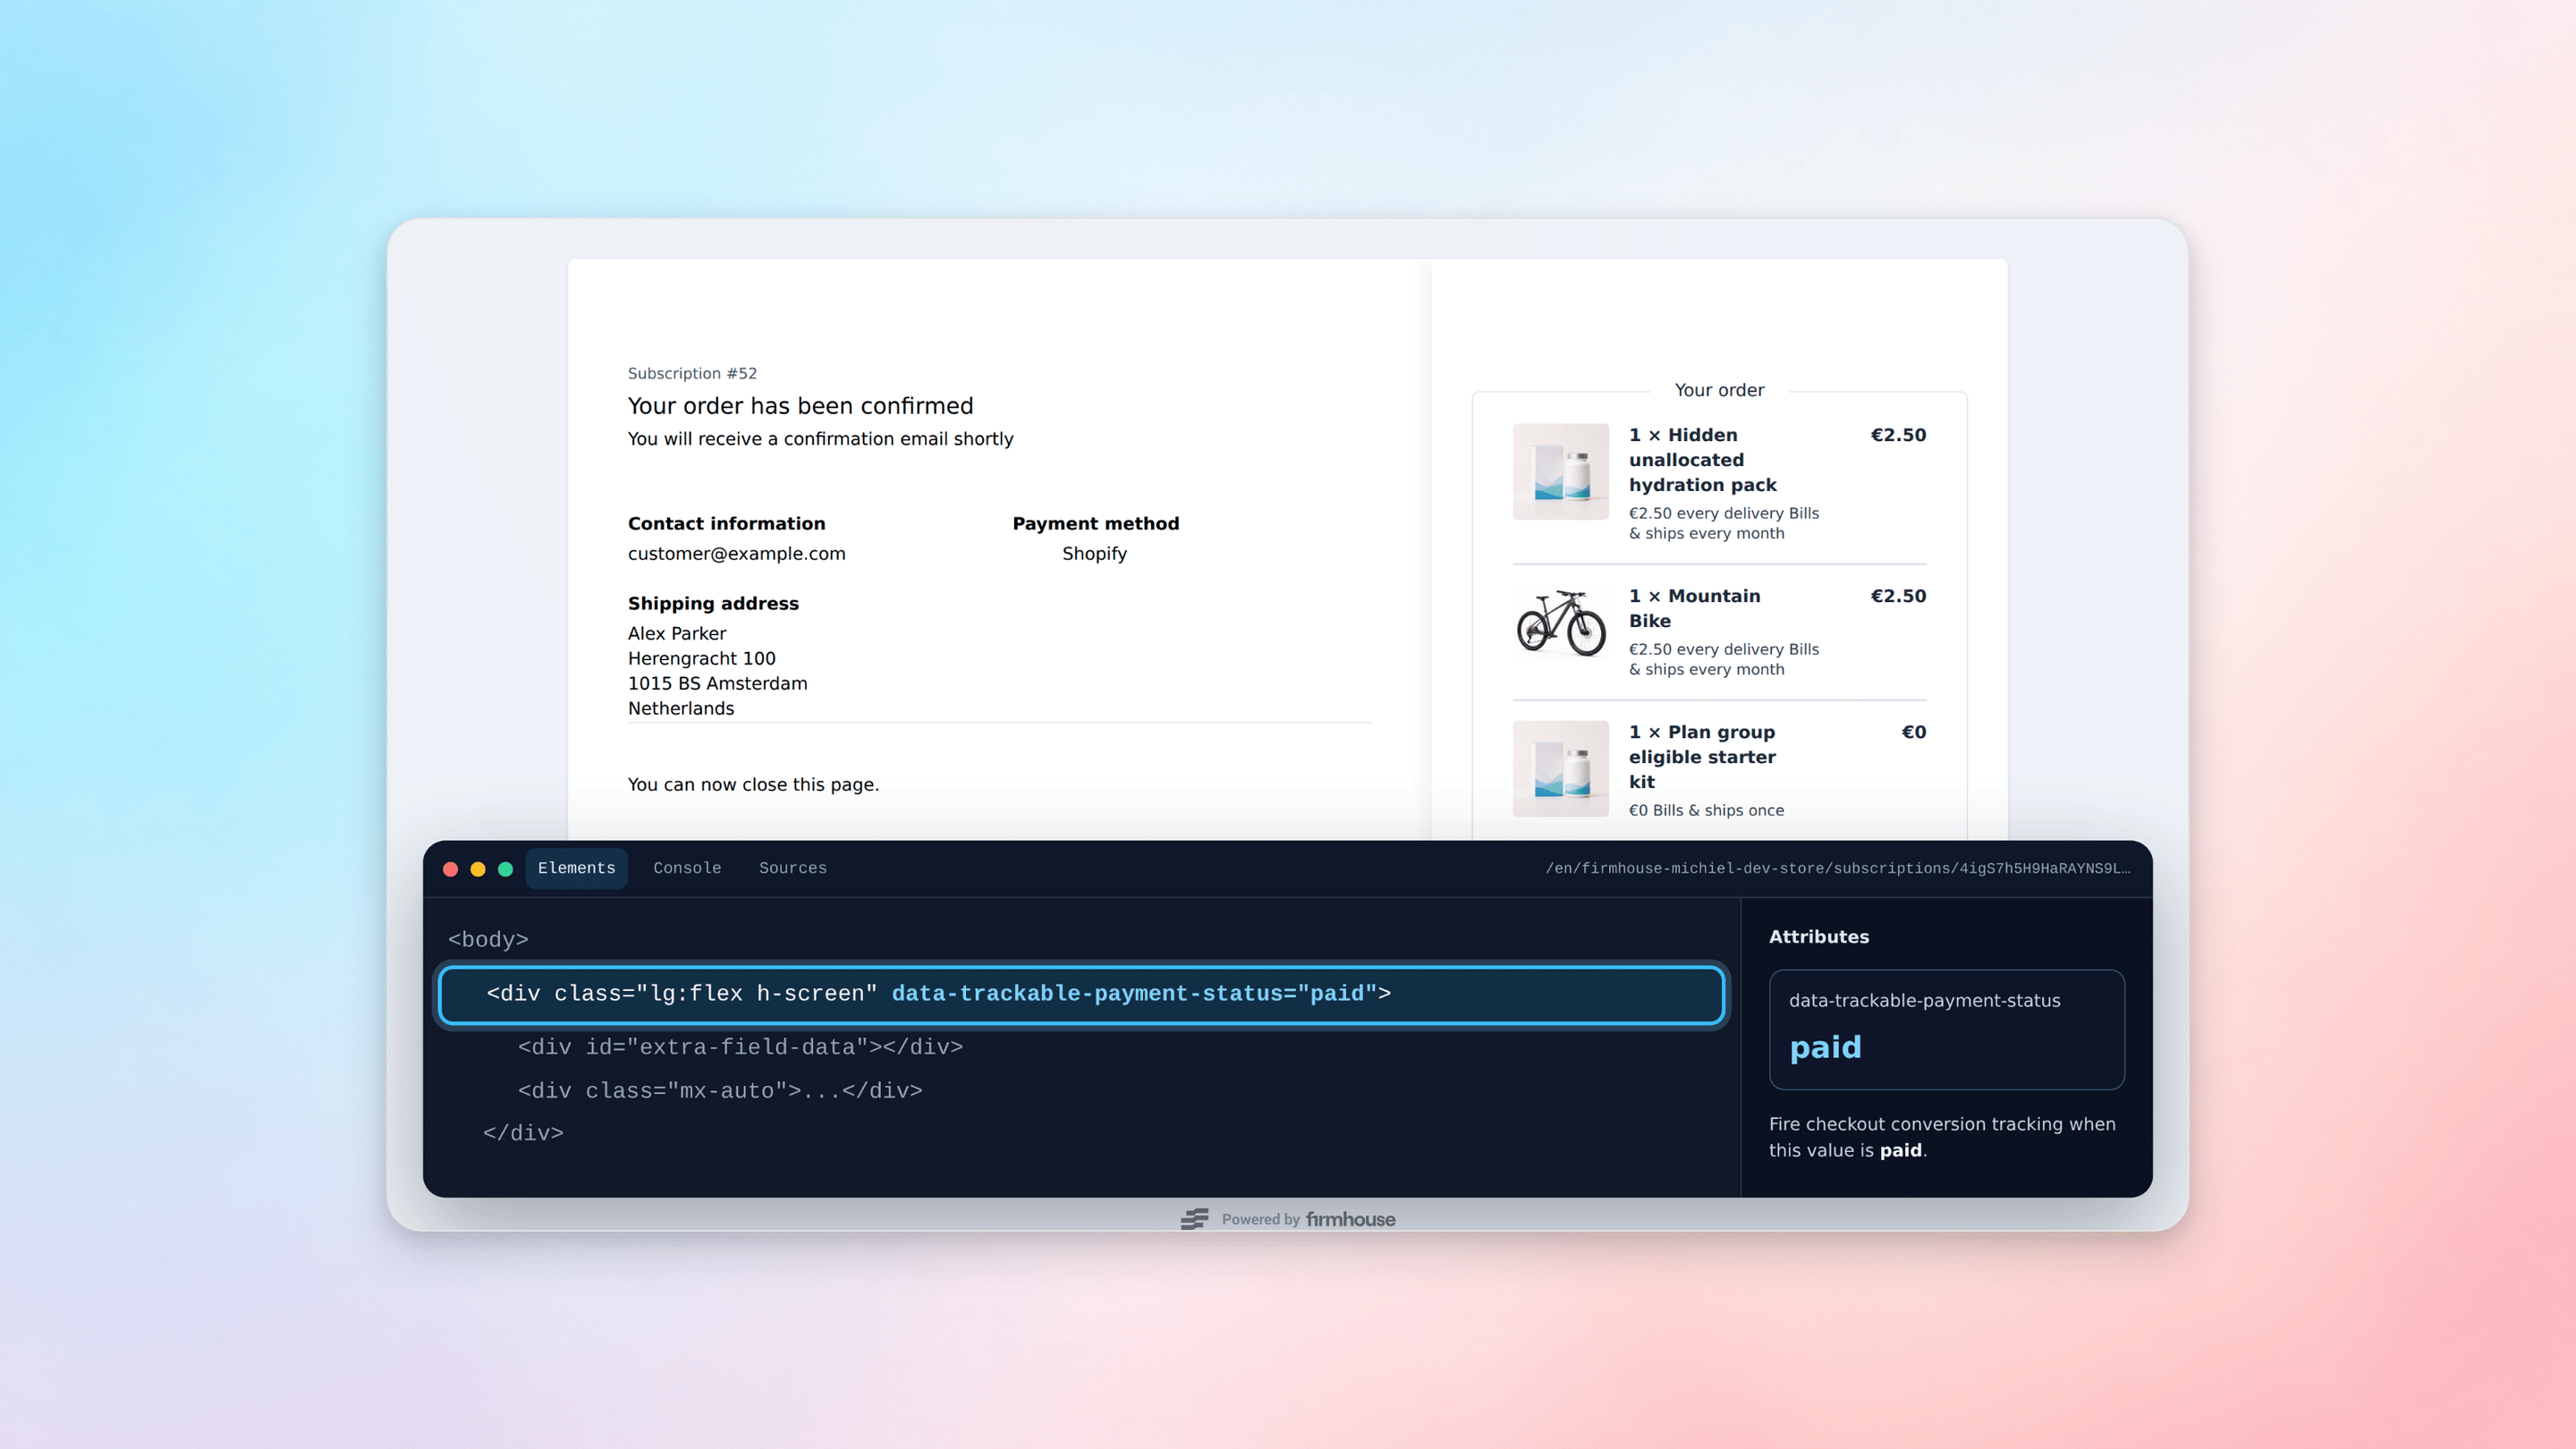Click the Netherlands country line

680,708
